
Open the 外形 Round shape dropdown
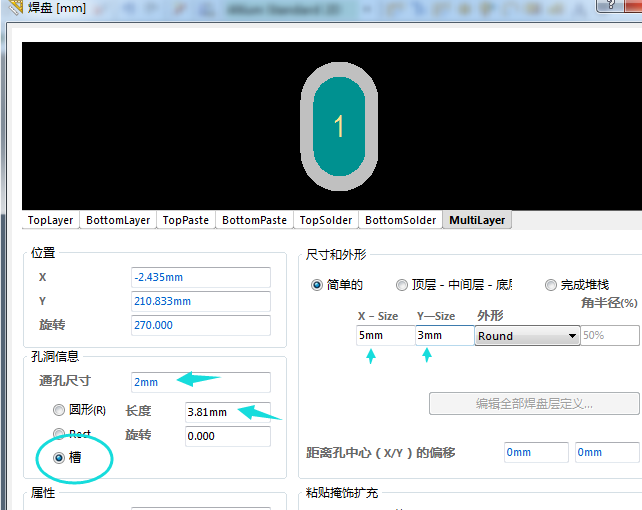[572, 336]
